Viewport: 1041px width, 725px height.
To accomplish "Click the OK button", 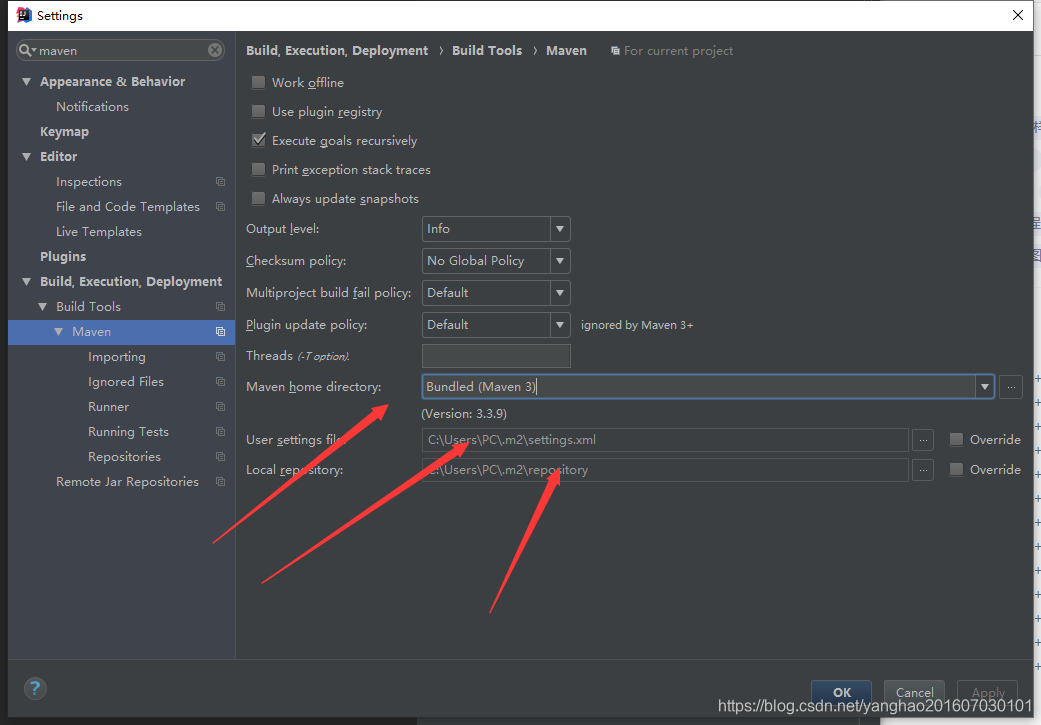I will click(x=841, y=692).
